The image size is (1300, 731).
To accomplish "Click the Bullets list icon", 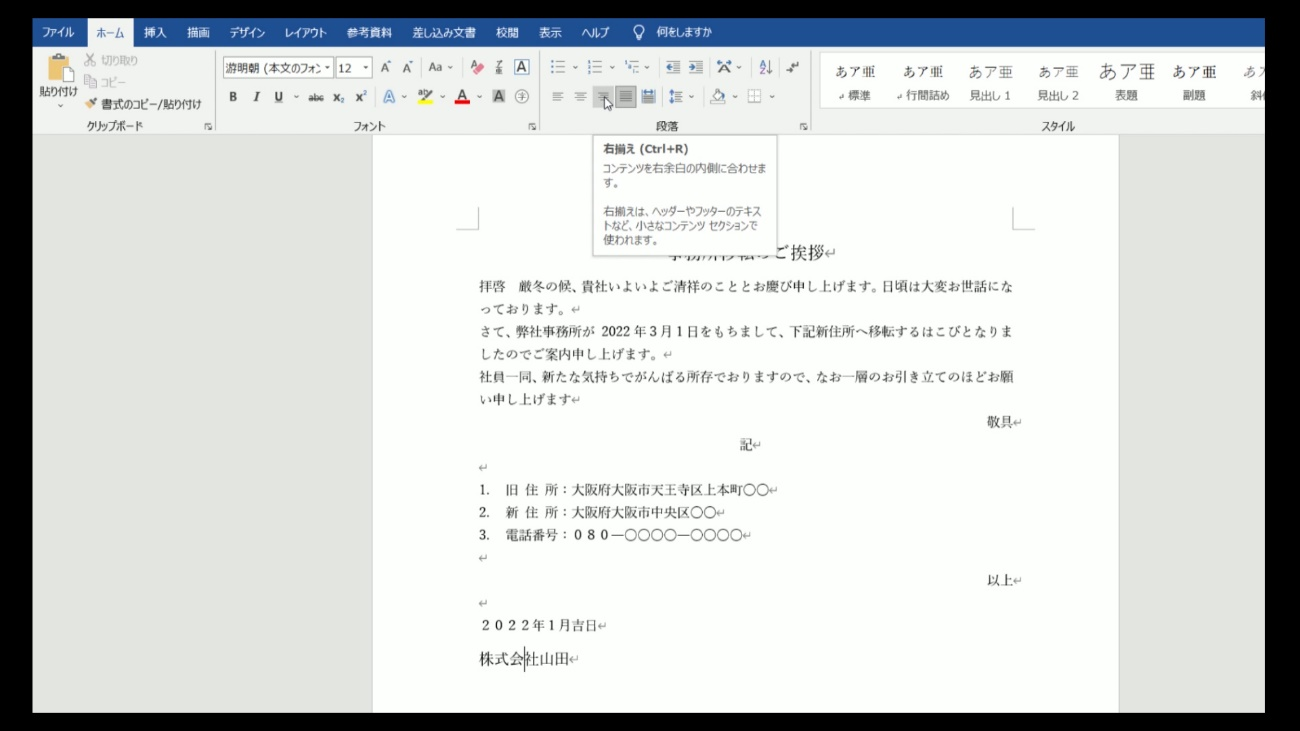I will click(x=558, y=68).
